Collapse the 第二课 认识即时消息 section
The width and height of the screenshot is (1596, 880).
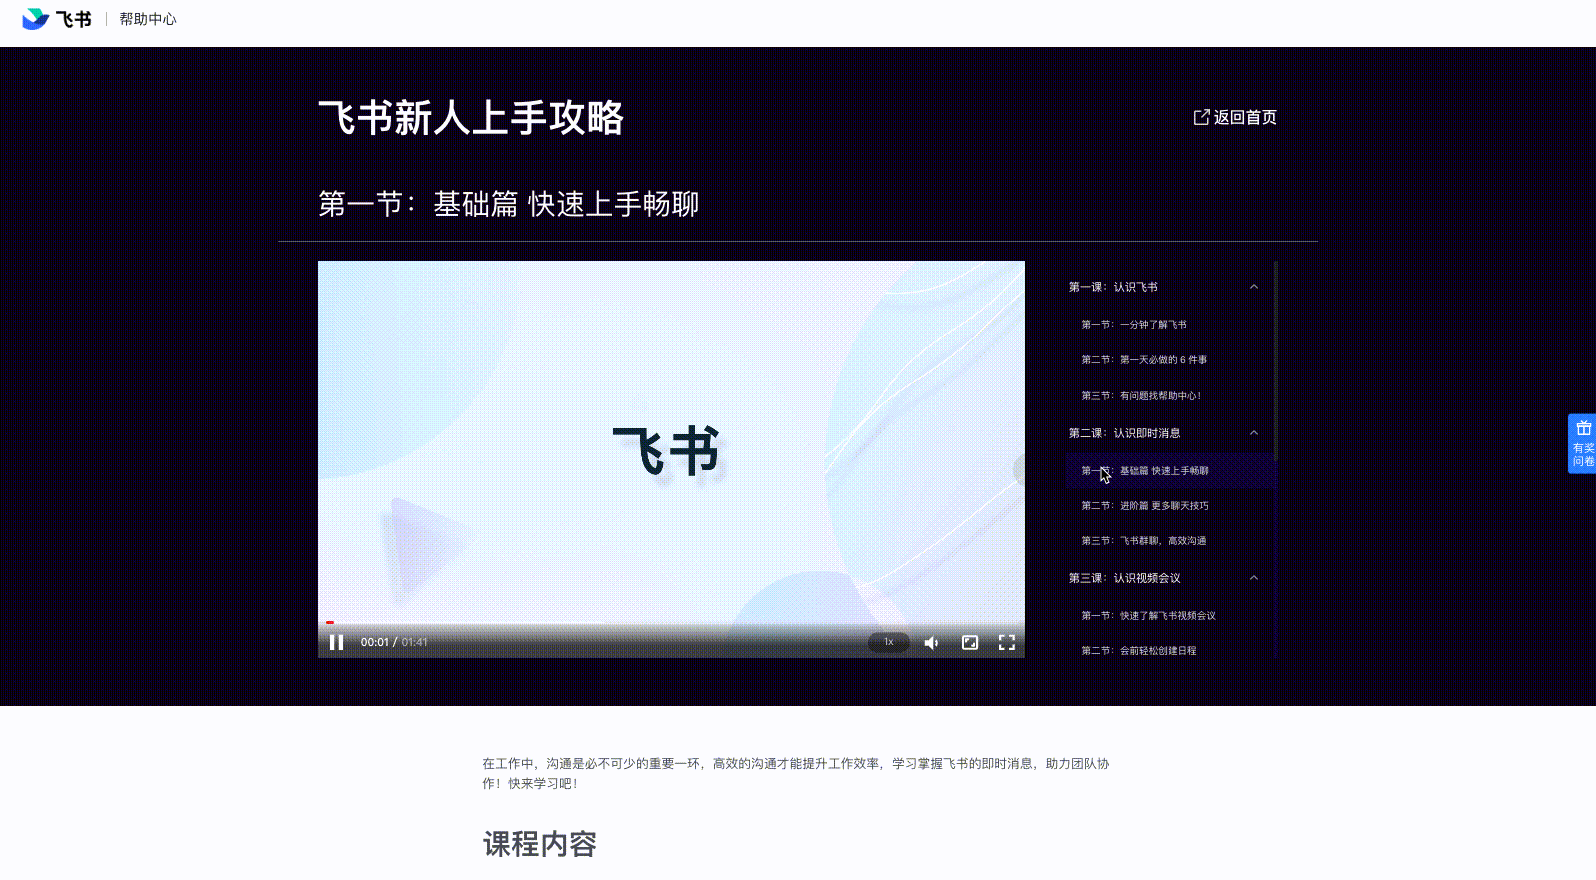pyautogui.click(x=1253, y=433)
